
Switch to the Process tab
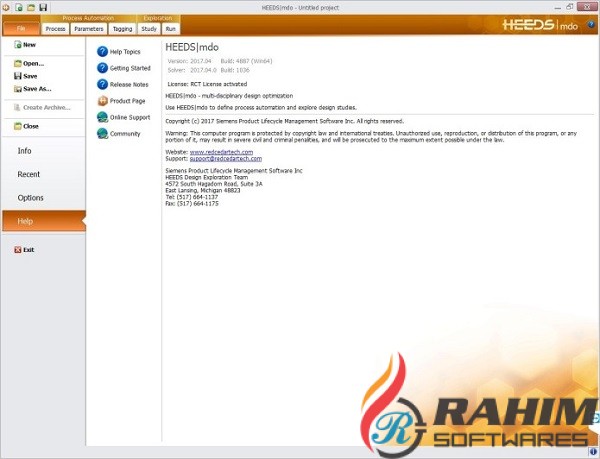pyautogui.click(x=55, y=29)
